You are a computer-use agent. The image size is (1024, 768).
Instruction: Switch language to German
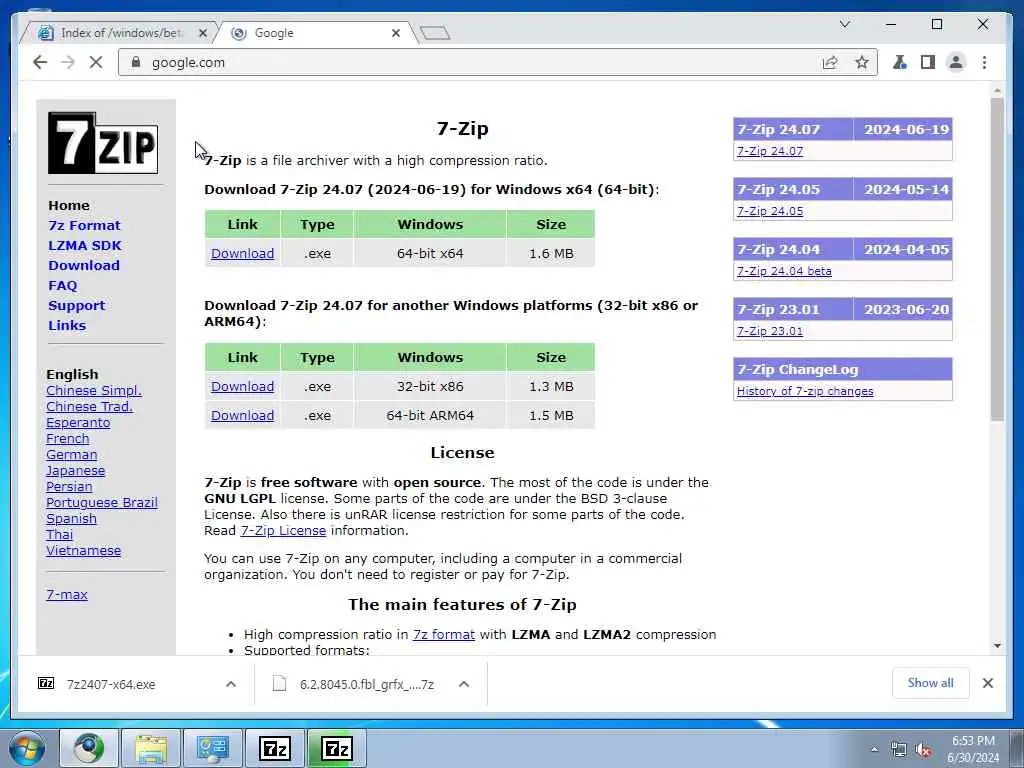pos(72,455)
